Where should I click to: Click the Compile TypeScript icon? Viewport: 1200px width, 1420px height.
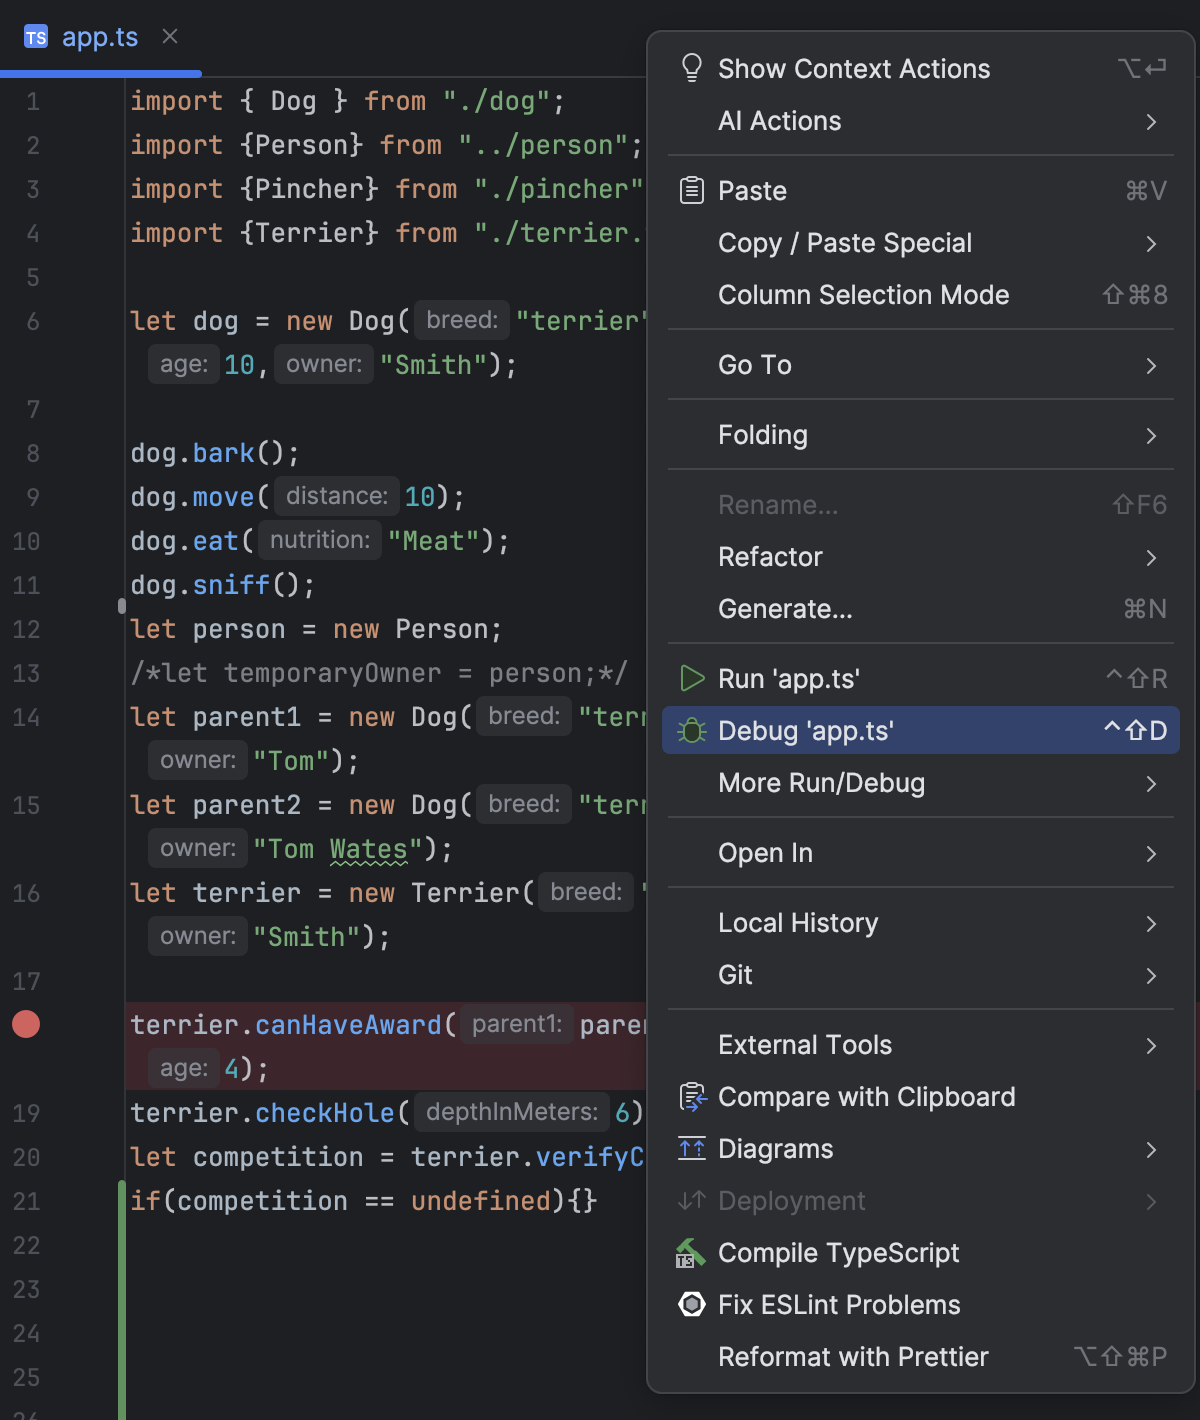tap(691, 1252)
